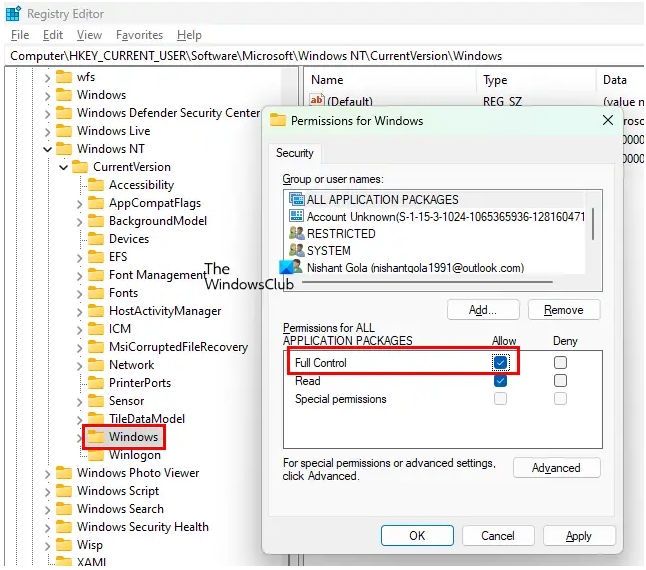Image resolution: width=646 pixels, height=570 pixels.
Task: Confirm with the OK button
Action: pyautogui.click(x=417, y=535)
